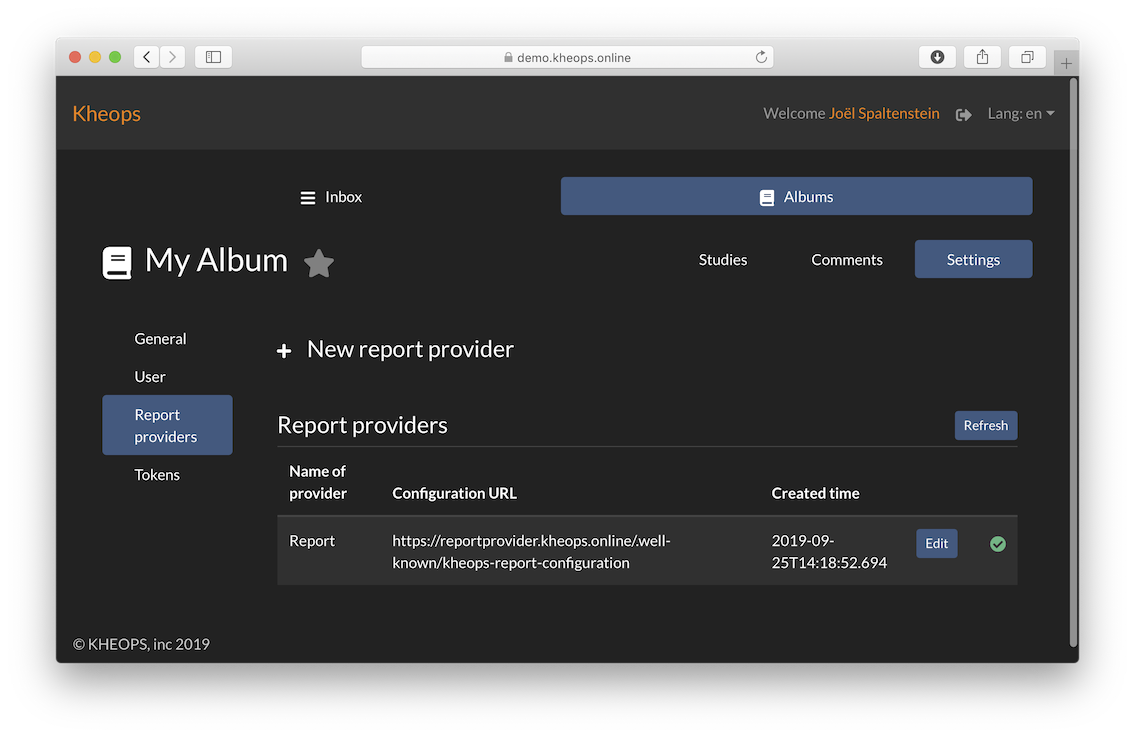Open a new tab with plus button
The height and width of the screenshot is (737, 1135).
(x=1066, y=64)
